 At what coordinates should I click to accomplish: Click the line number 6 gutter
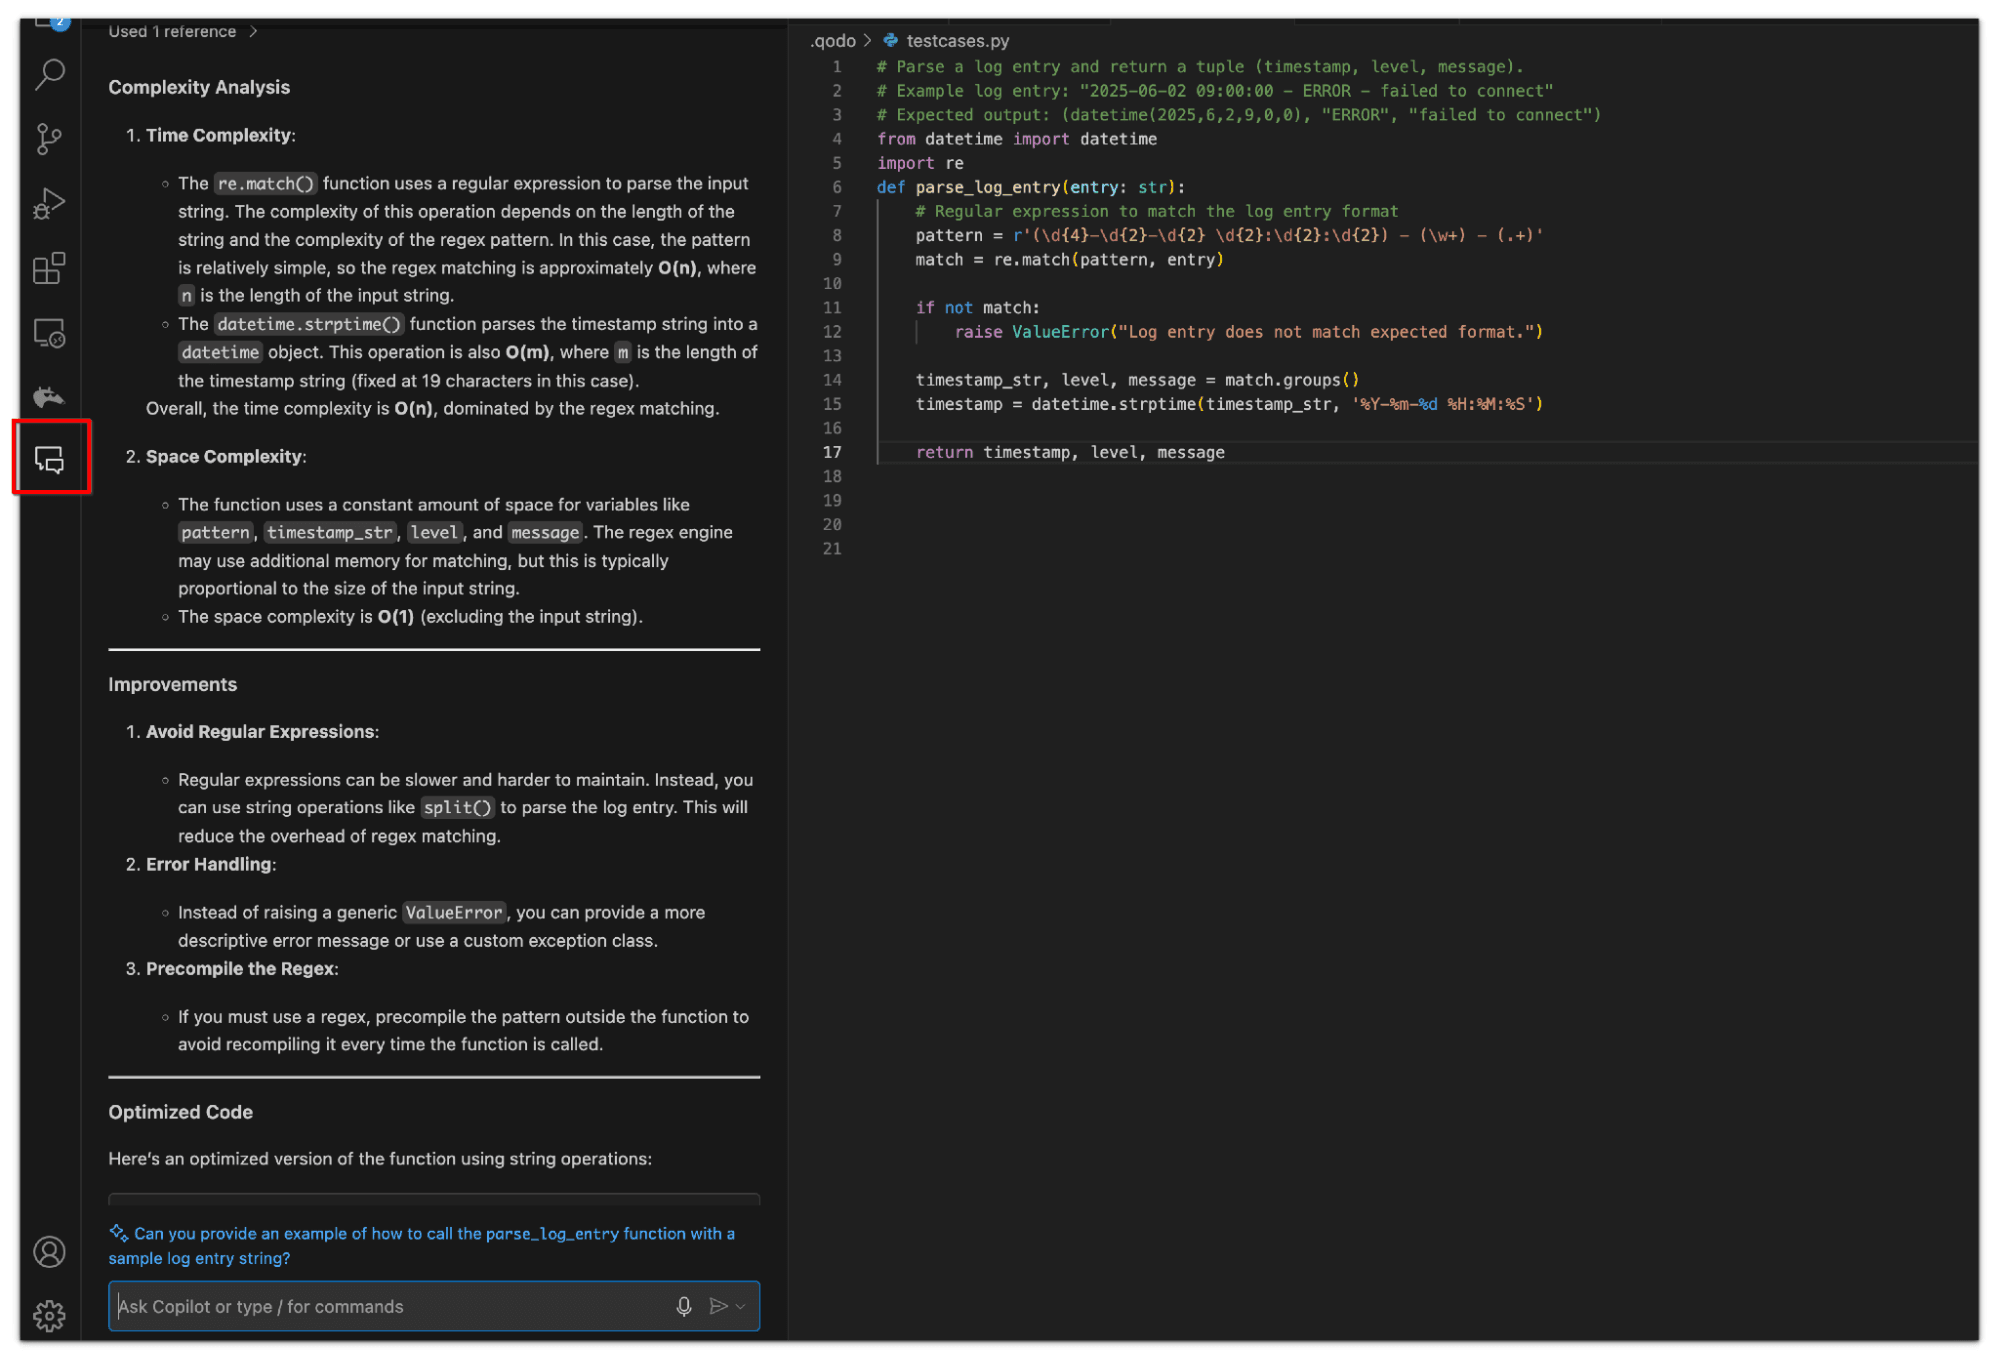pyautogui.click(x=837, y=187)
